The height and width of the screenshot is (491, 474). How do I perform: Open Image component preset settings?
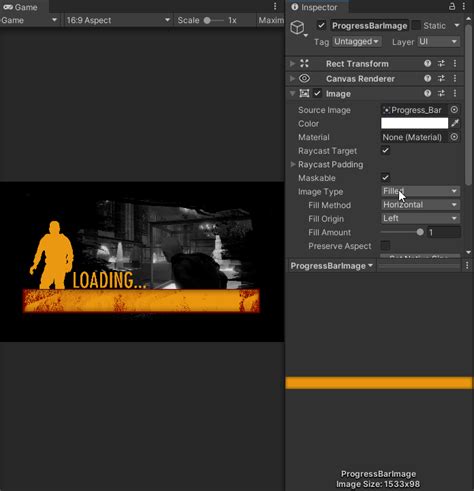(x=441, y=93)
